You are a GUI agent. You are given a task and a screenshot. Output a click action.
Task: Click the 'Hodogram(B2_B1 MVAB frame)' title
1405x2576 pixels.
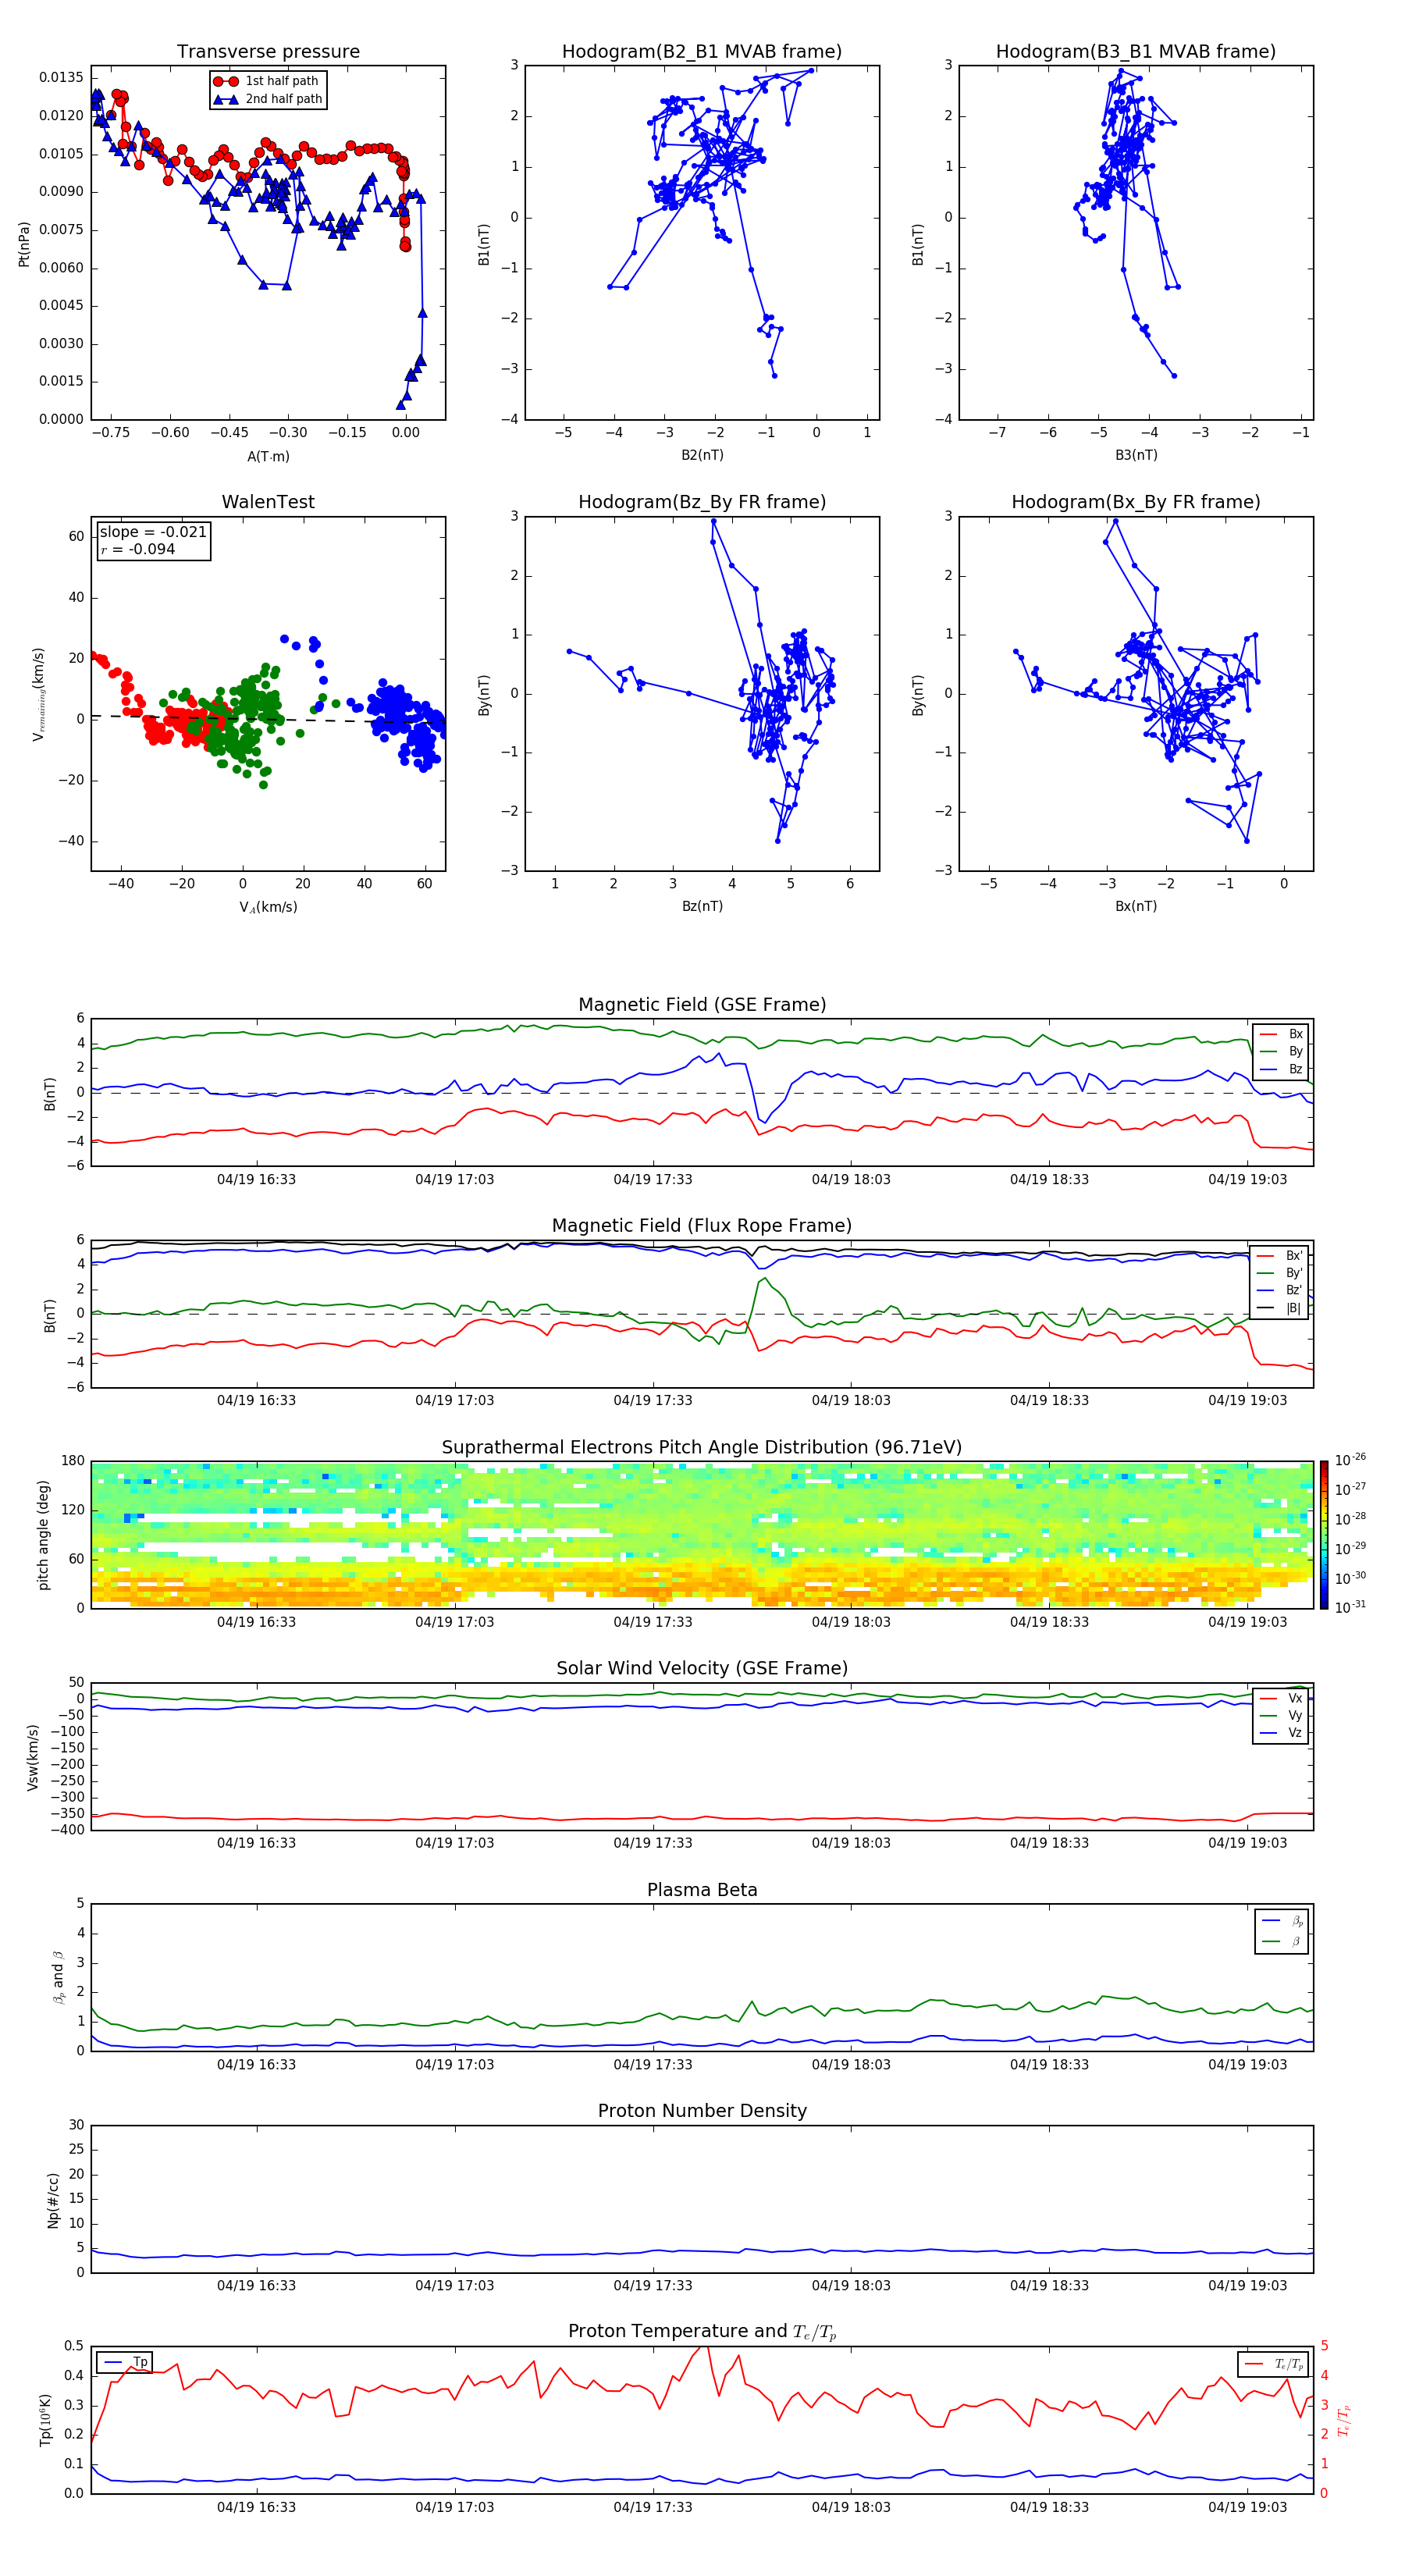[702, 51]
